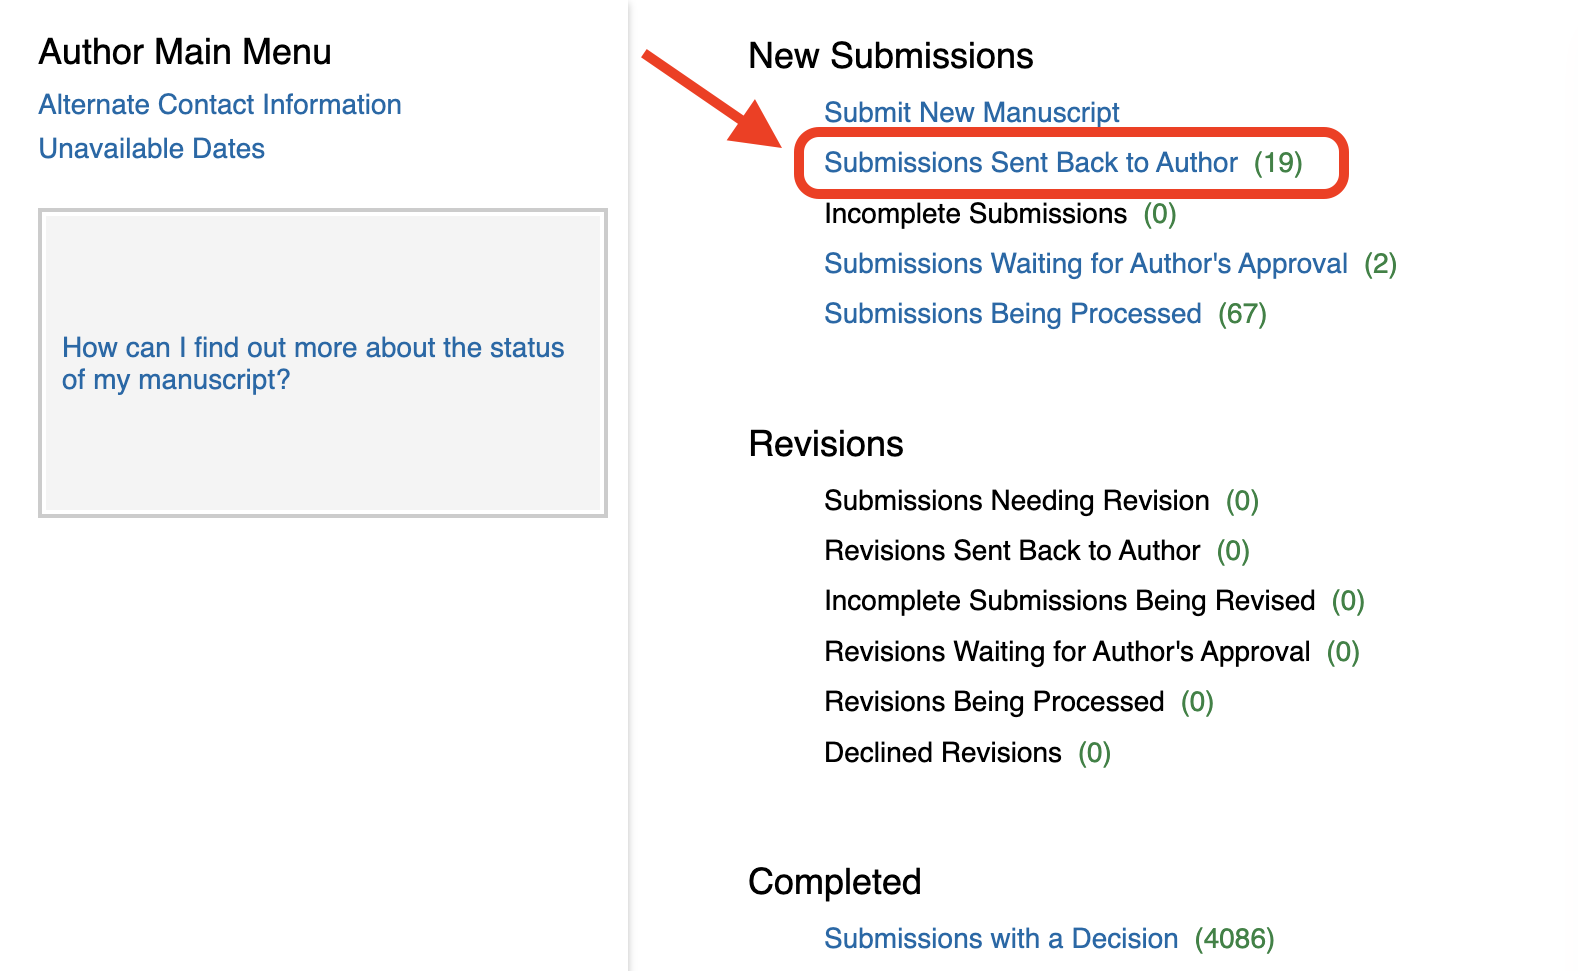The height and width of the screenshot is (971, 1578).
Task: Open Submissions Sent Back to Author
Action: coord(1030,163)
